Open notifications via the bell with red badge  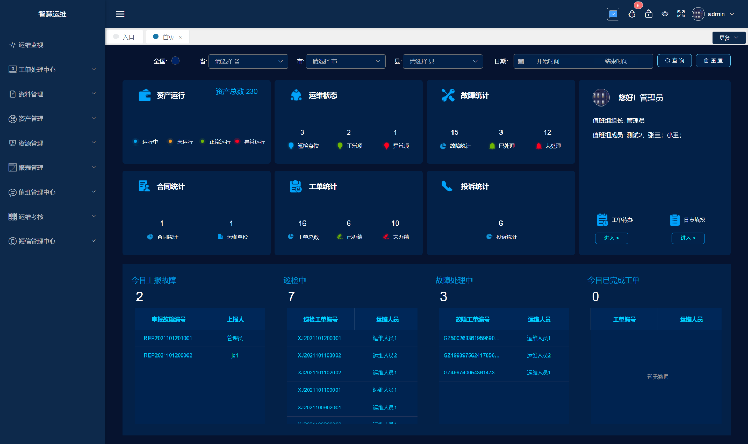[631, 14]
